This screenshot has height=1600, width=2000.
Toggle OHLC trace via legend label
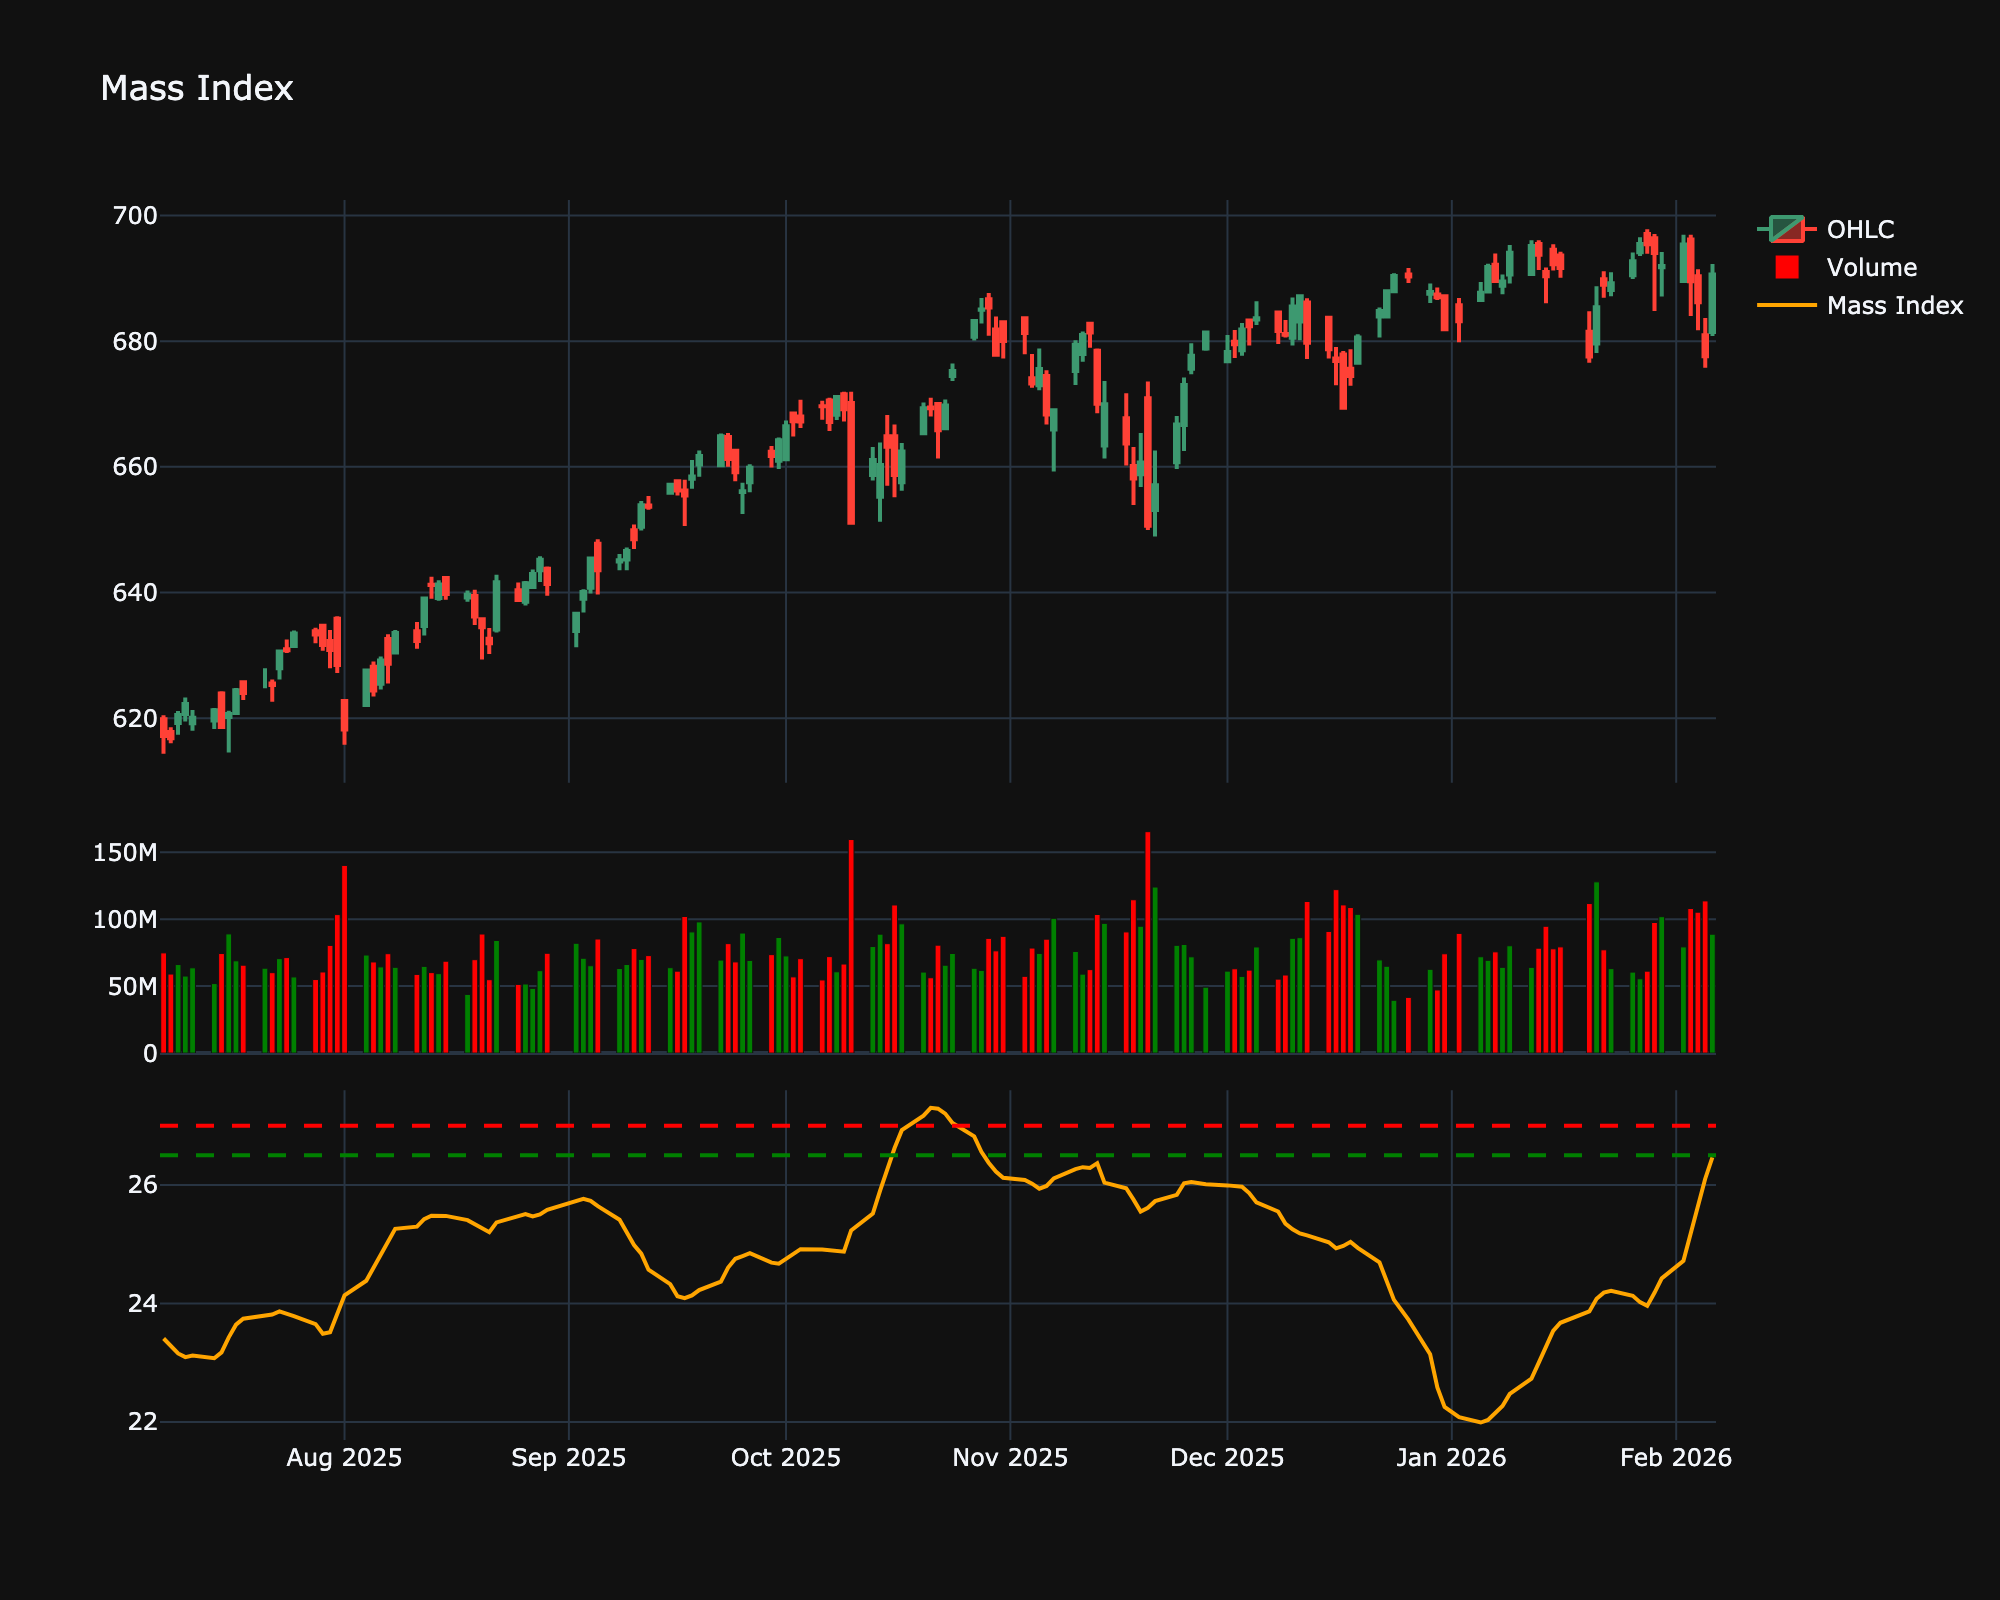point(1860,229)
